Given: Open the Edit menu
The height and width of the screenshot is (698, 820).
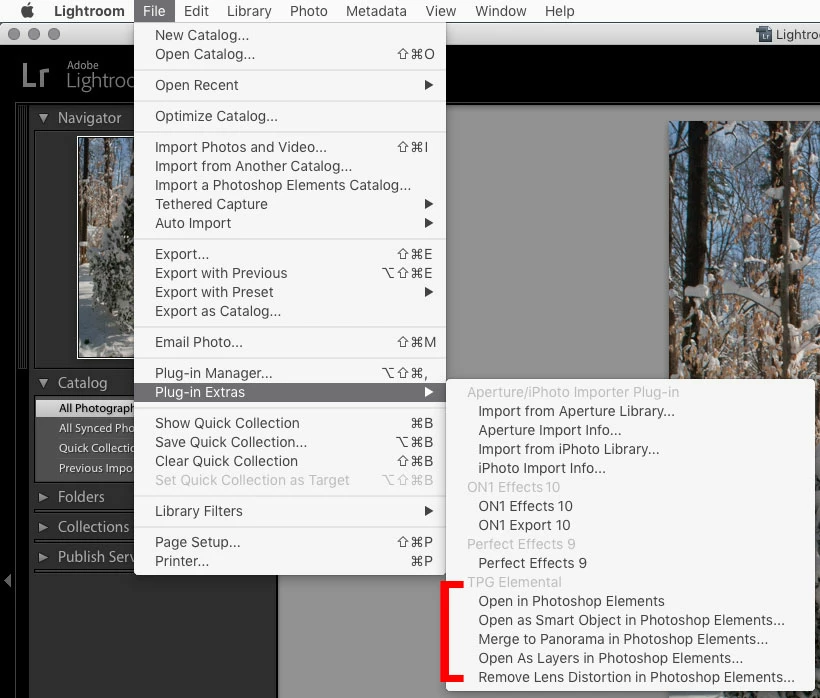Looking at the screenshot, I should pyautogui.click(x=196, y=11).
